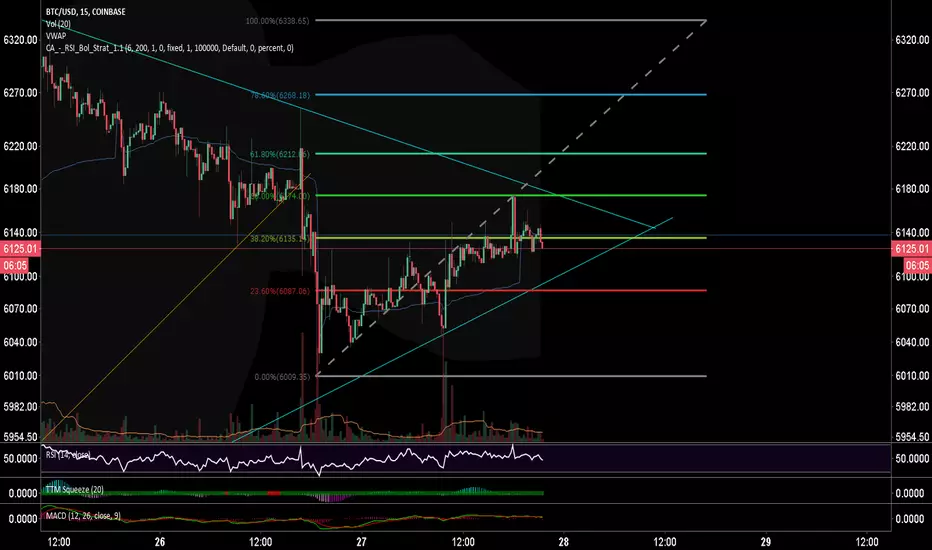Click 6070.00 on the right price axis

(912, 309)
